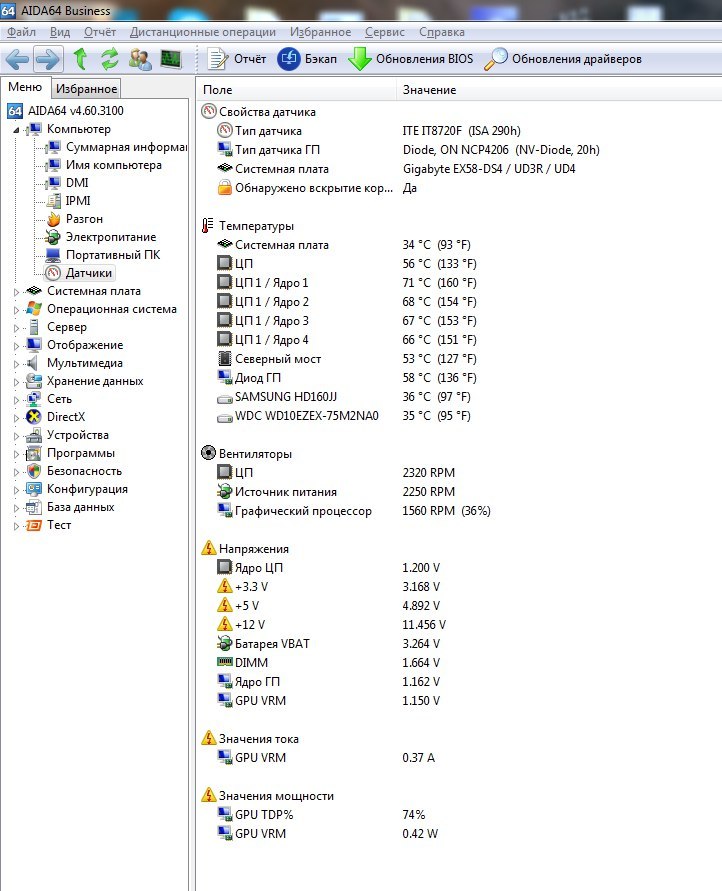The height and width of the screenshot is (891, 722).
Task: Click the green graph monitor toolbar icon
Action: click(x=171, y=59)
